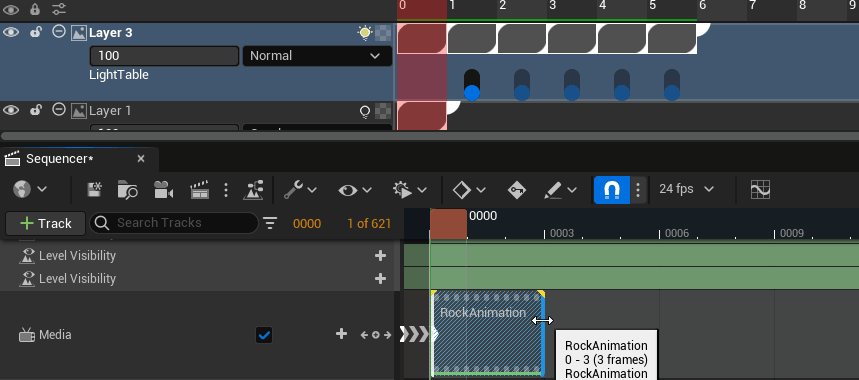The height and width of the screenshot is (380, 859).
Task: Open the edit options pencil dropdown
Action: click(560, 190)
